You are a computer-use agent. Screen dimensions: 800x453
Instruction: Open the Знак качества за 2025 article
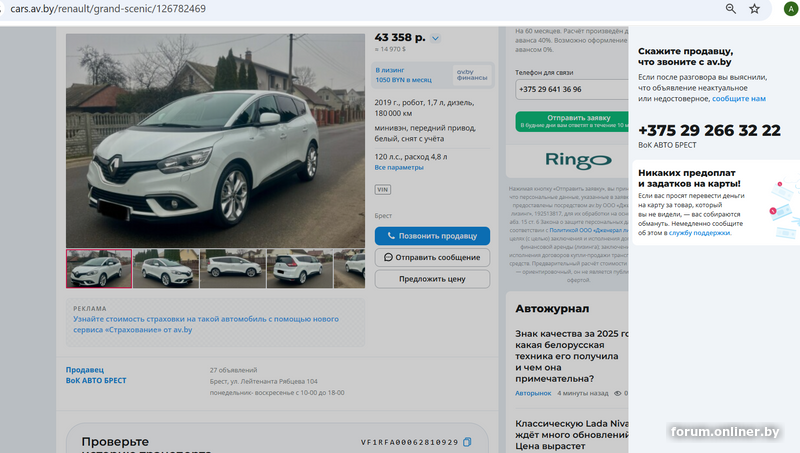click(x=571, y=356)
